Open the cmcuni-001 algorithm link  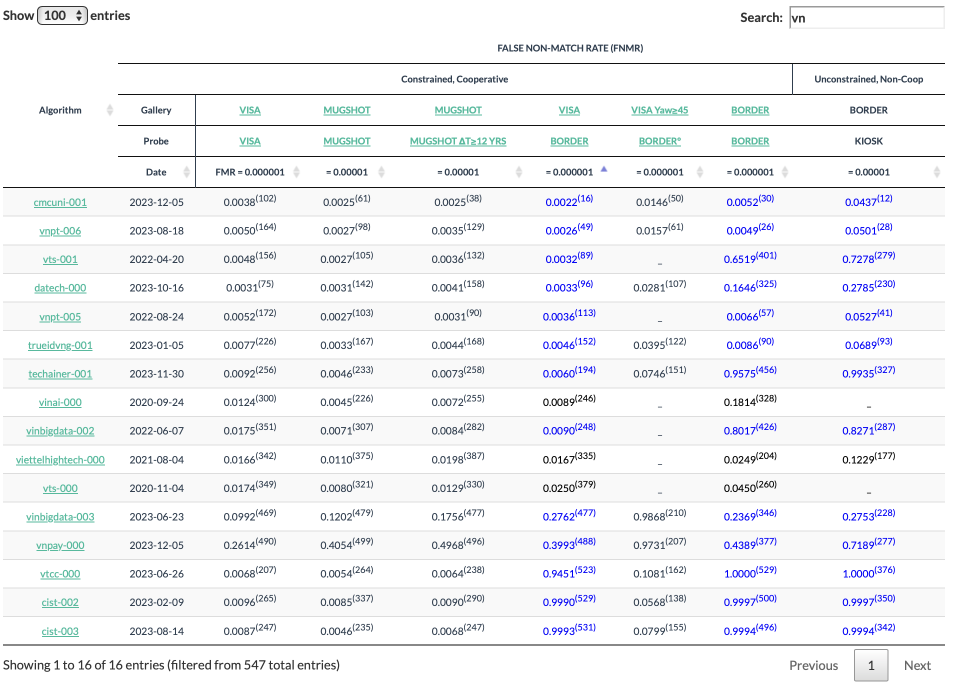coord(60,202)
